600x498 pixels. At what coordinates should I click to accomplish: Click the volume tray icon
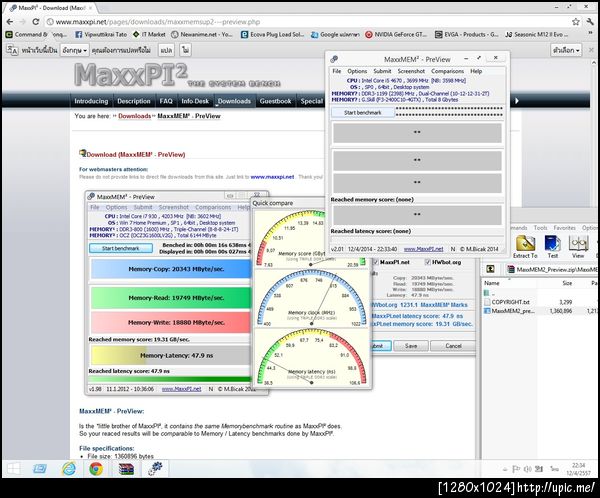click(528, 469)
